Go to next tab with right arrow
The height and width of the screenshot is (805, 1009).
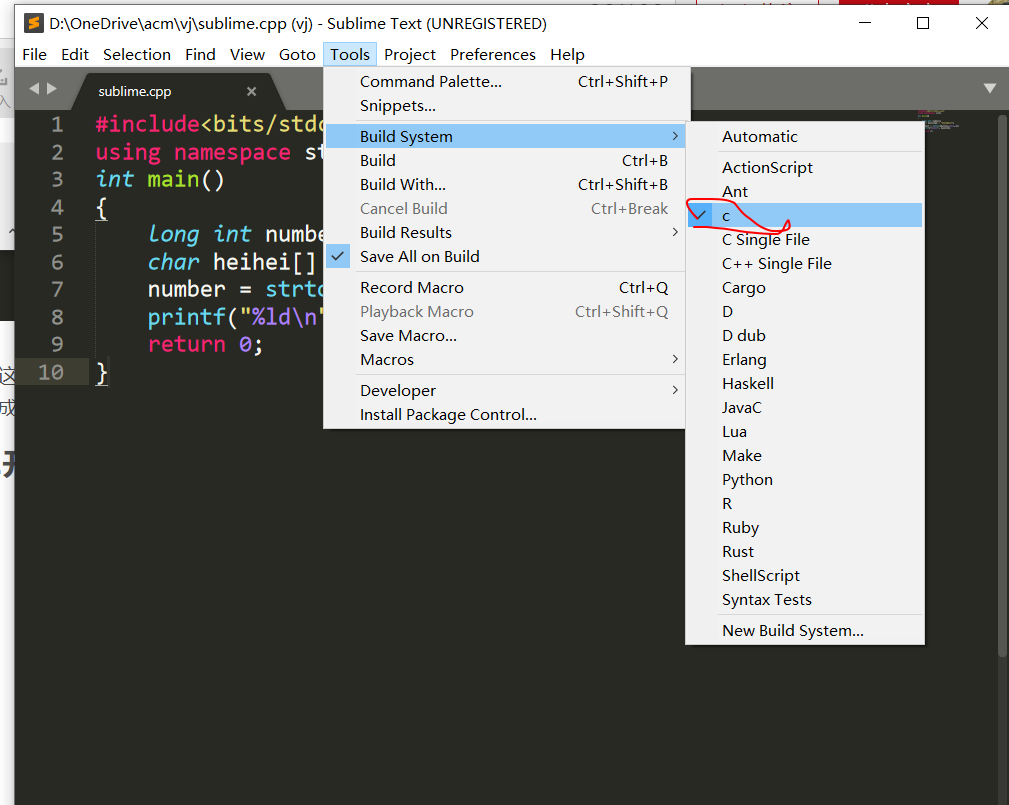tap(52, 89)
